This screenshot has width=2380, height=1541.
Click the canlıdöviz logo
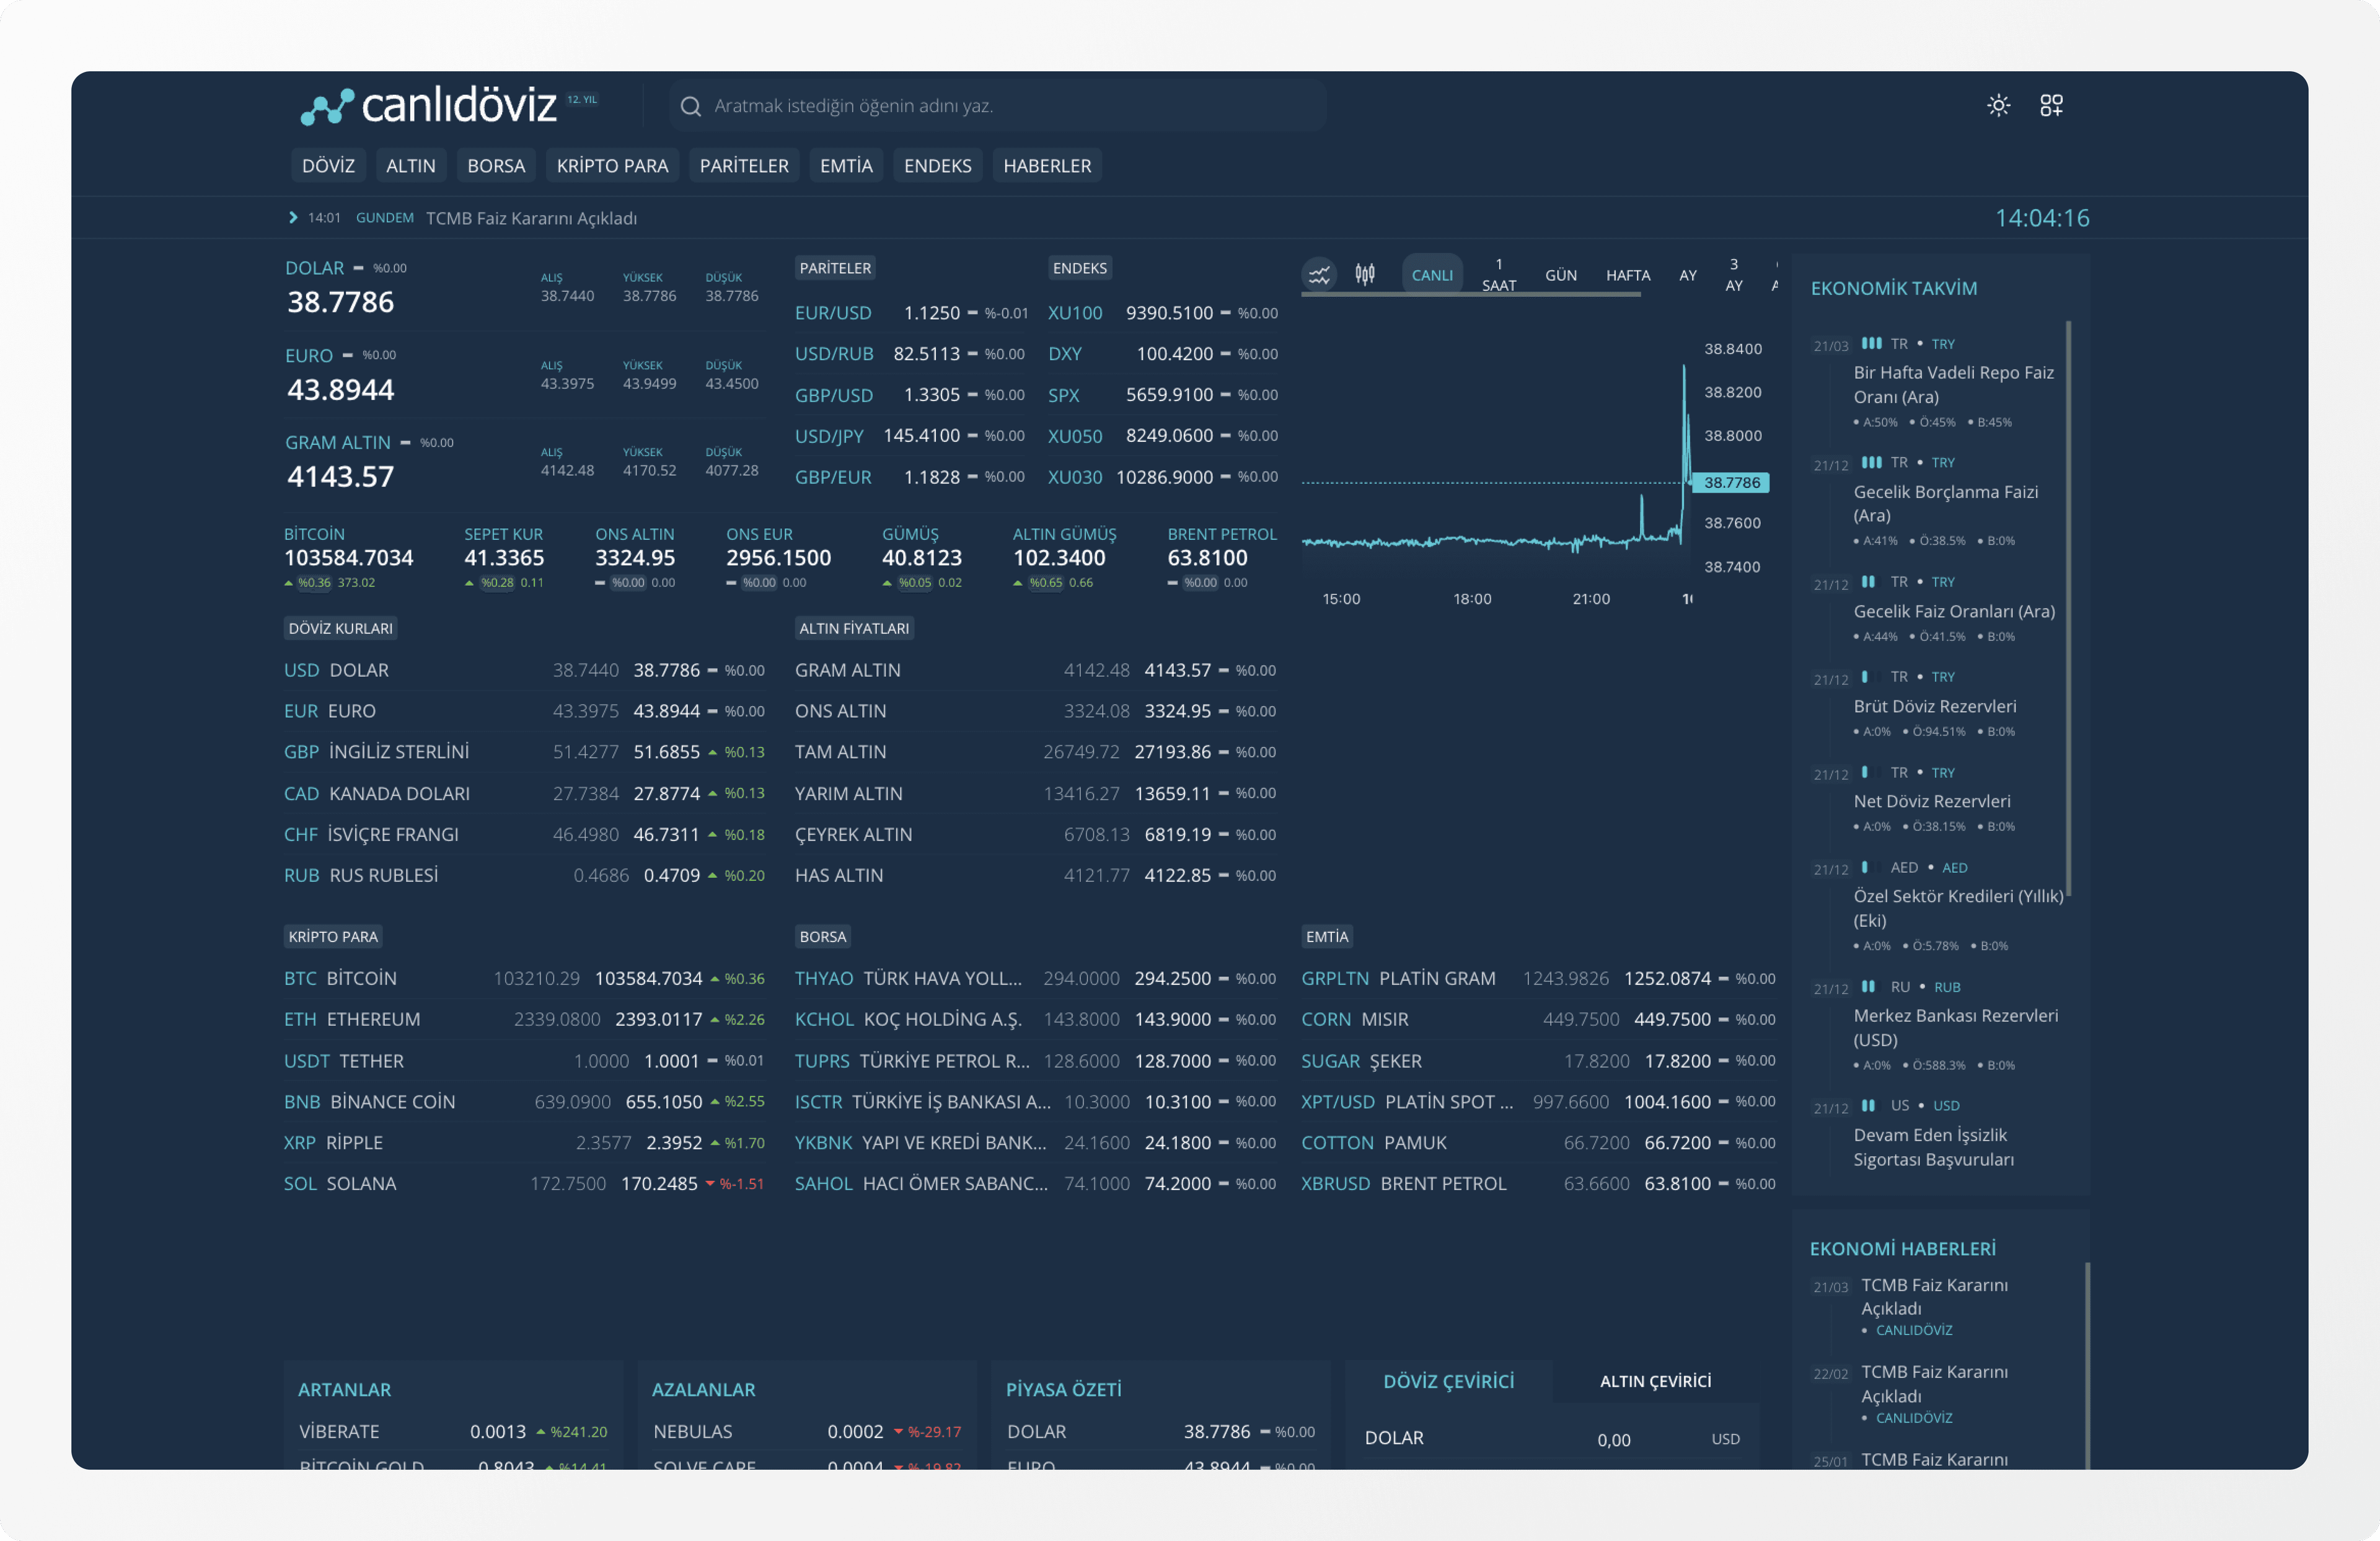tap(430, 106)
